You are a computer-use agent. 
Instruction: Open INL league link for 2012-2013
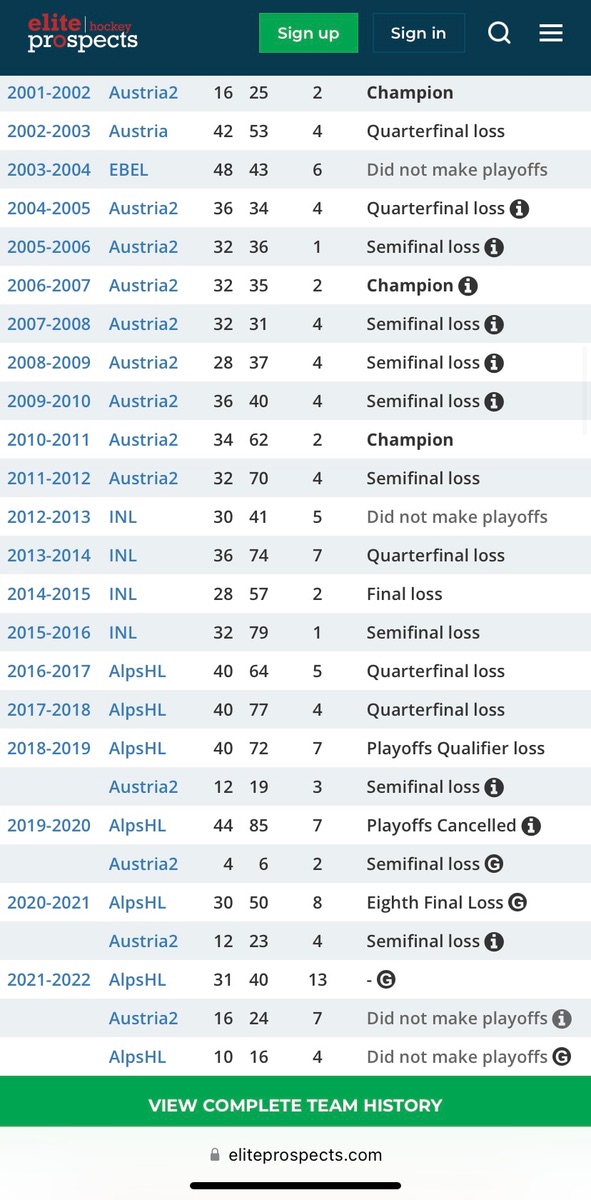tap(123, 517)
